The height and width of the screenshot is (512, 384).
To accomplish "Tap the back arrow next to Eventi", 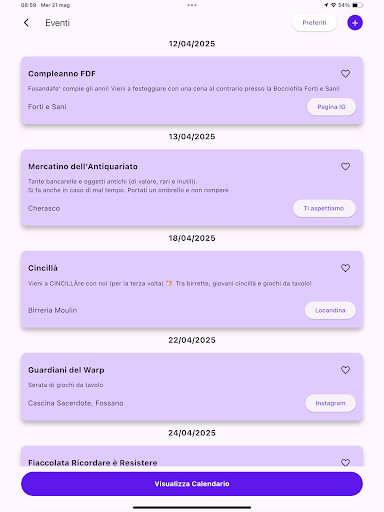I will pyautogui.click(x=26, y=23).
